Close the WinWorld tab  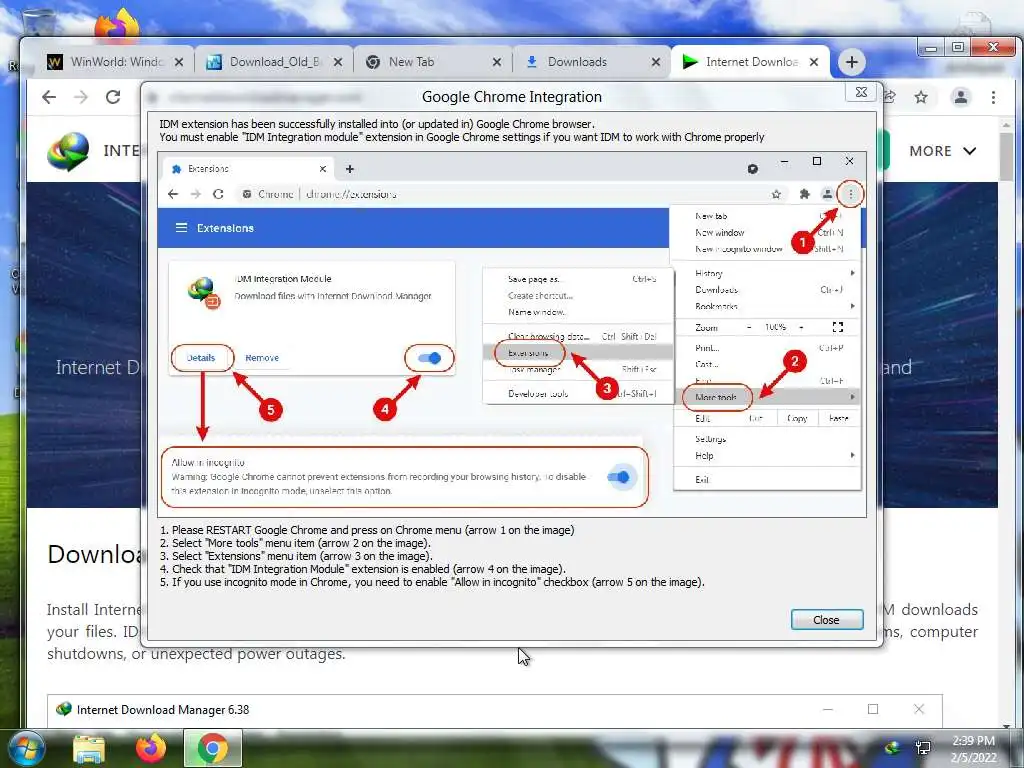pyautogui.click(x=179, y=62)
